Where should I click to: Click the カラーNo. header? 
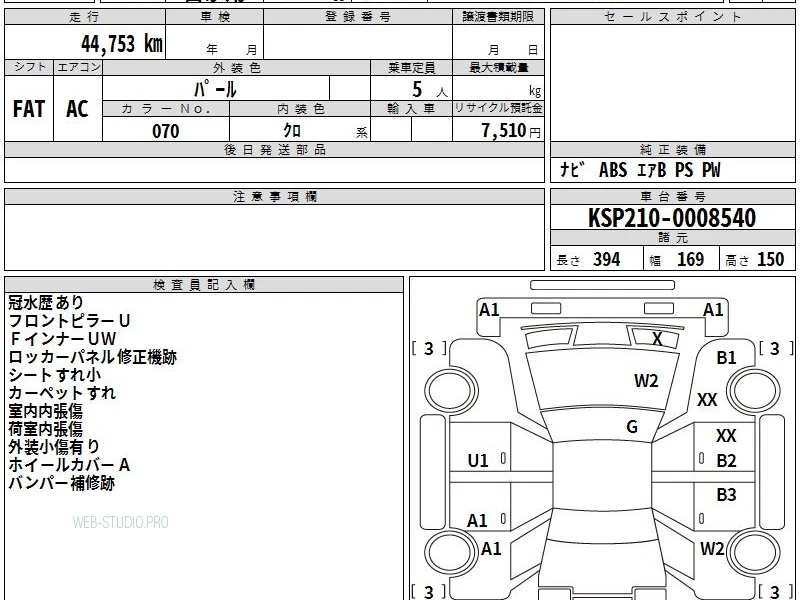(x=166, y=109)
